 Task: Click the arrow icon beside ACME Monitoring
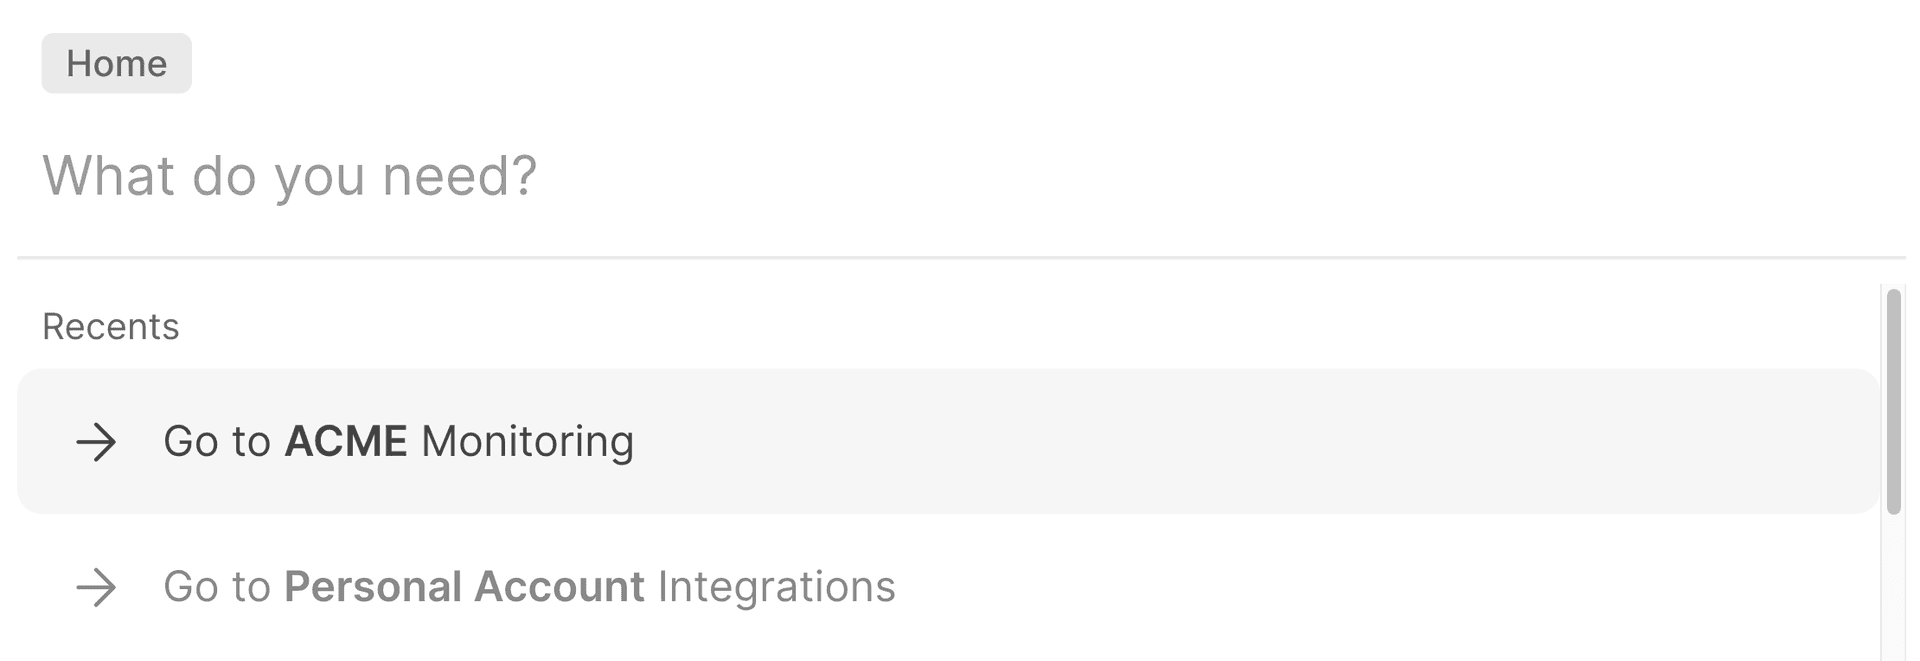tap(97, 442)
